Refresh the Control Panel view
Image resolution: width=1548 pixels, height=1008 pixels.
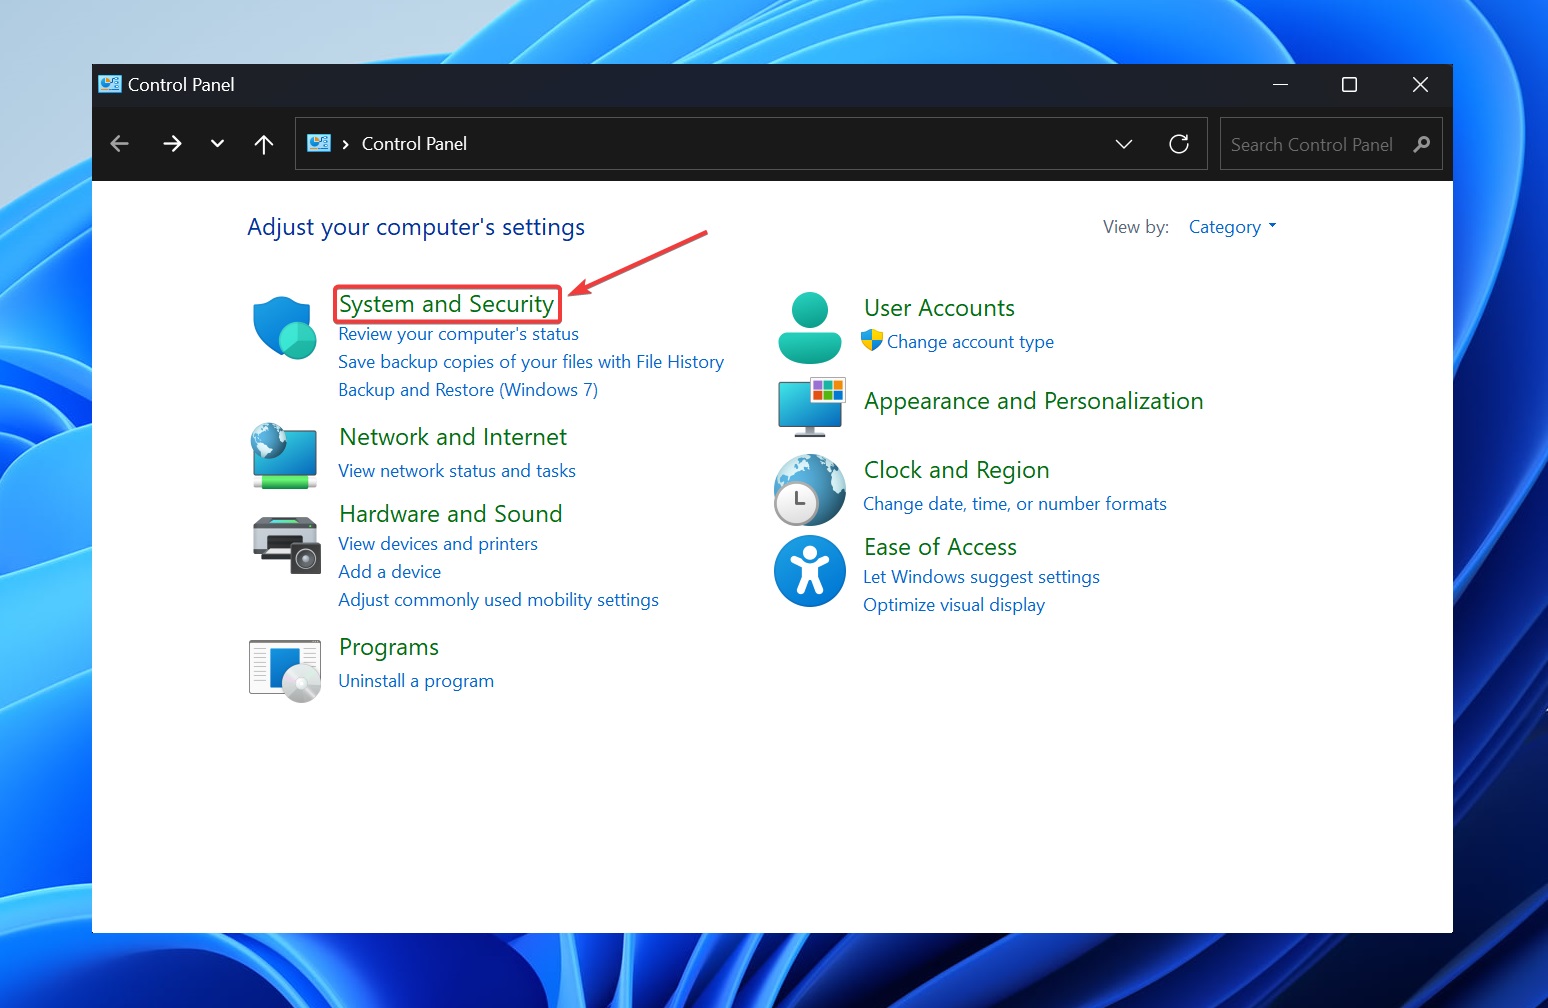click(1179, 144)
